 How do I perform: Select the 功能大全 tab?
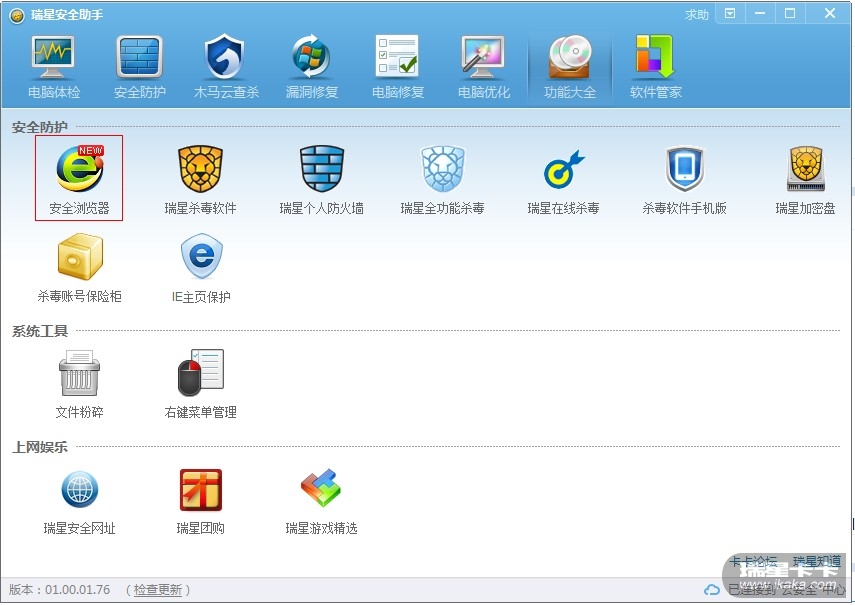point(570,68)
